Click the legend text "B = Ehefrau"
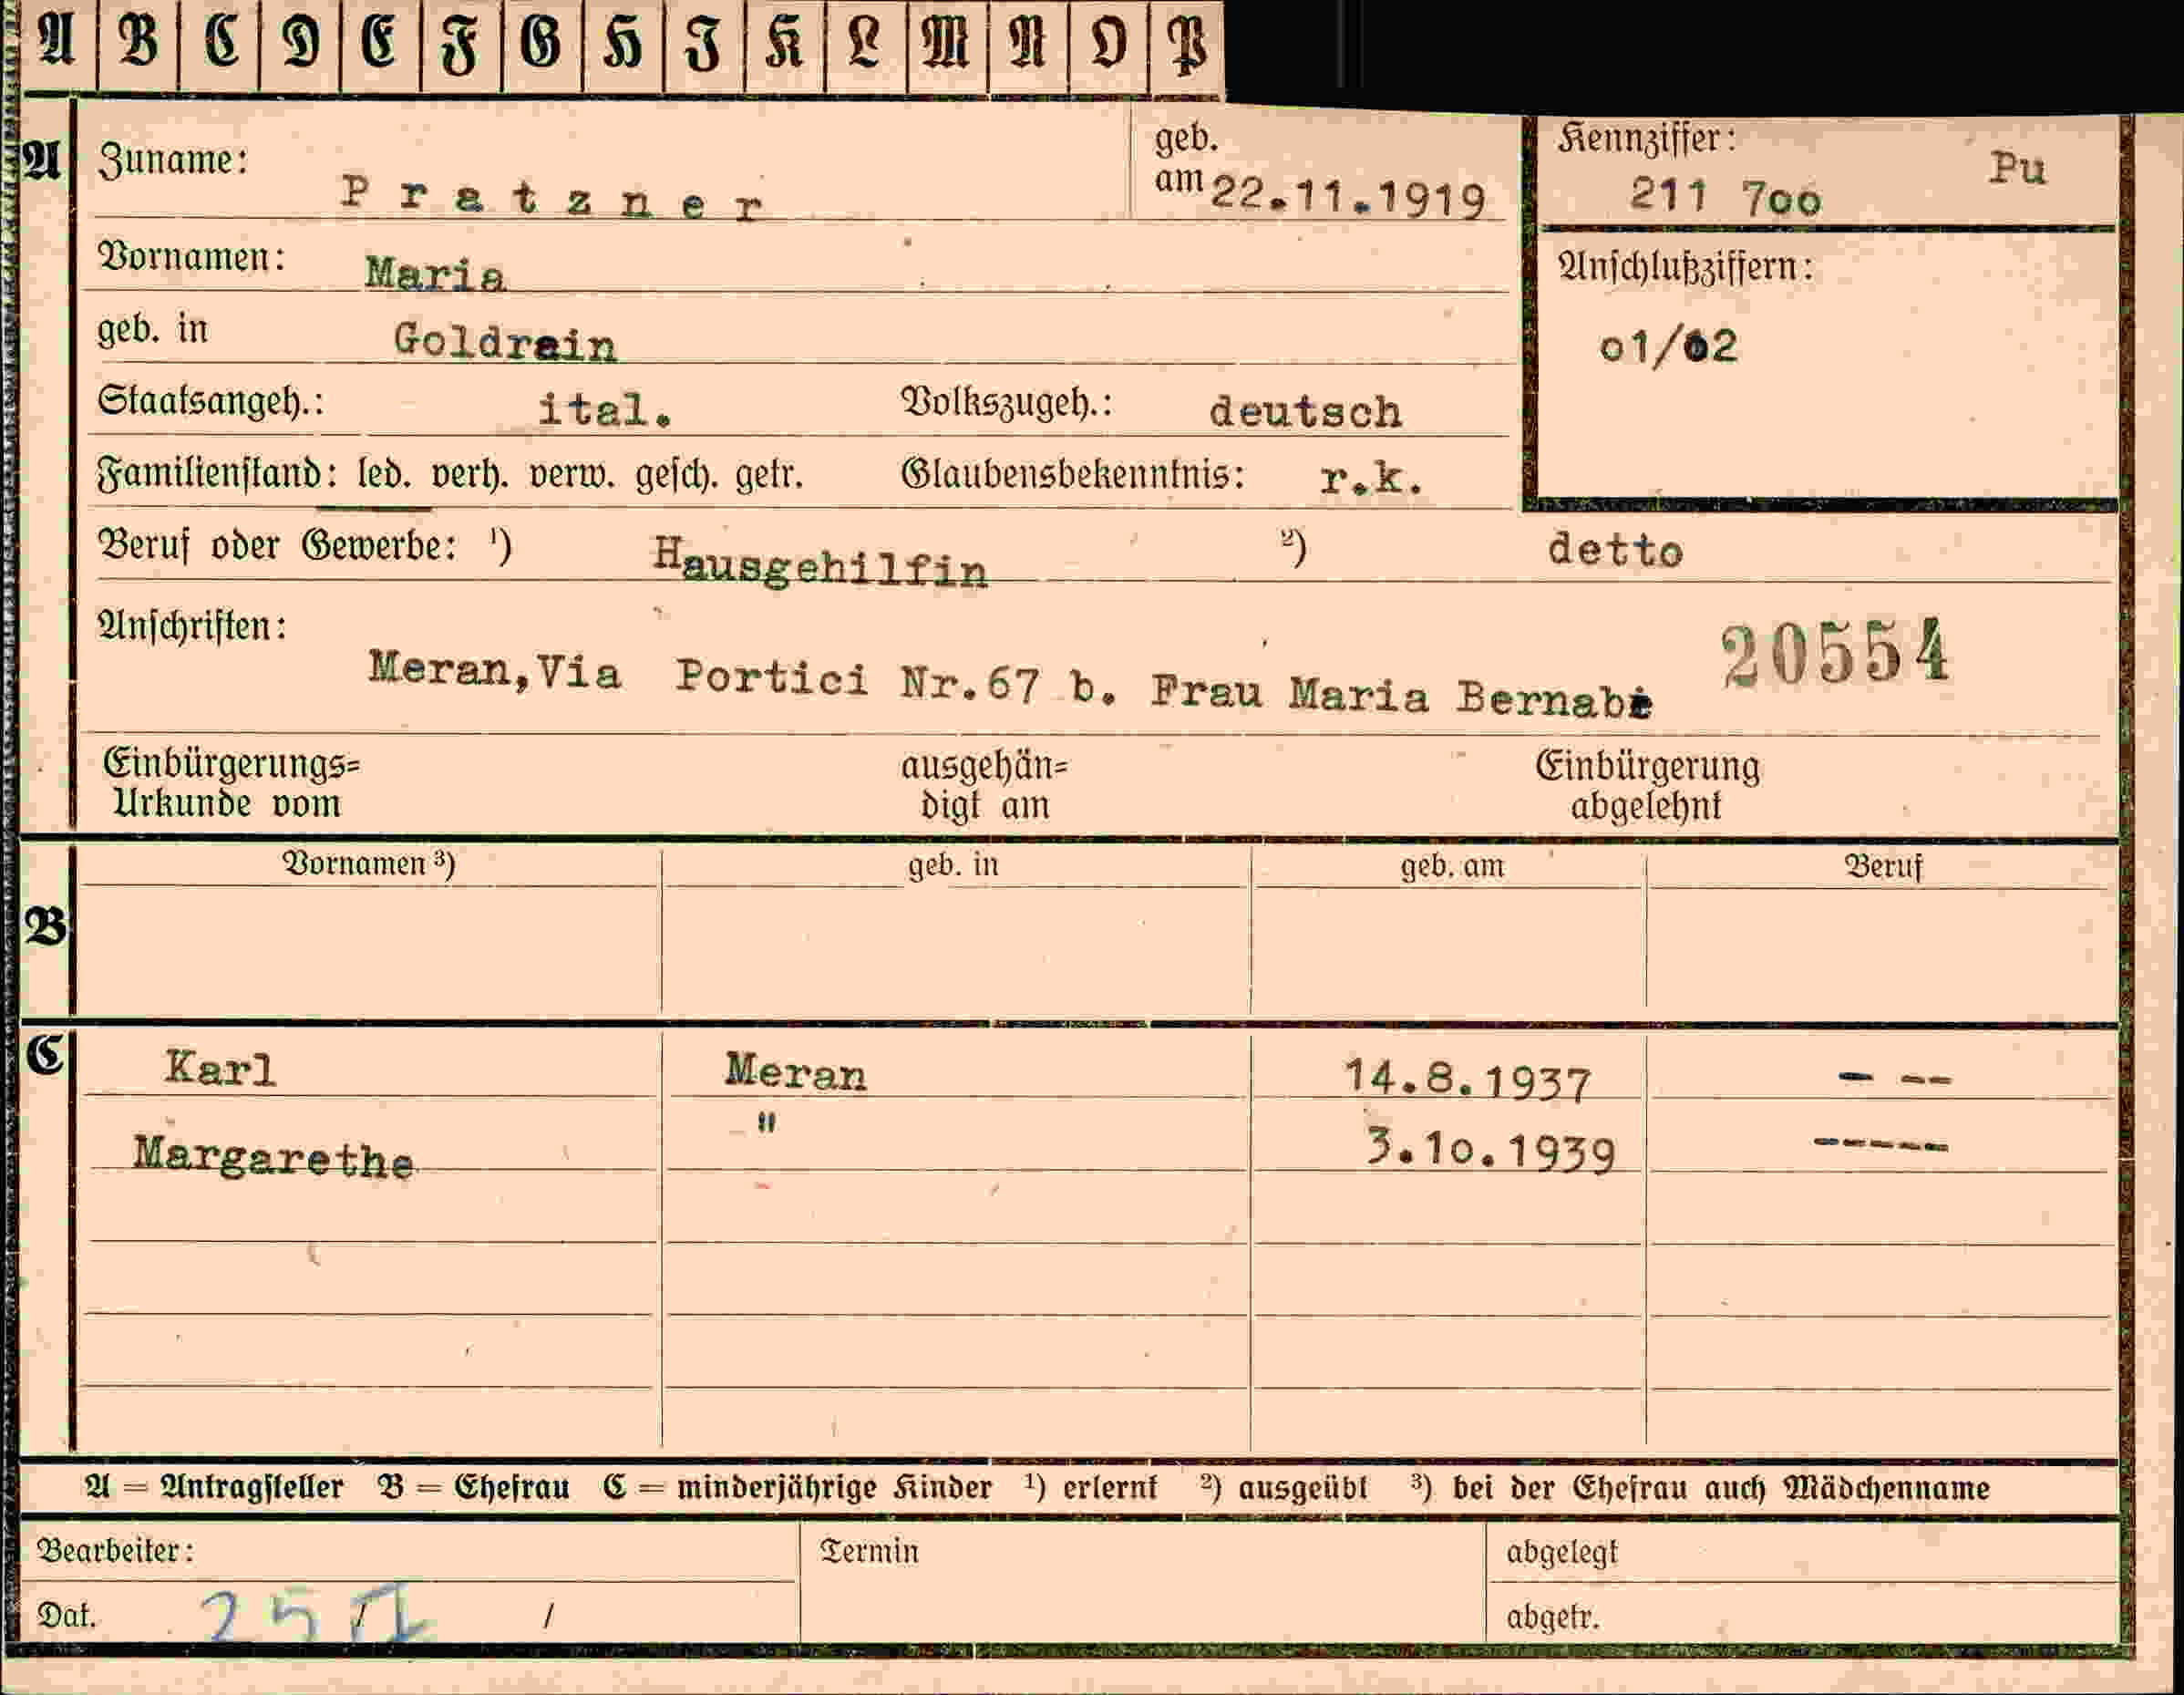 [x=474, y=1488]
